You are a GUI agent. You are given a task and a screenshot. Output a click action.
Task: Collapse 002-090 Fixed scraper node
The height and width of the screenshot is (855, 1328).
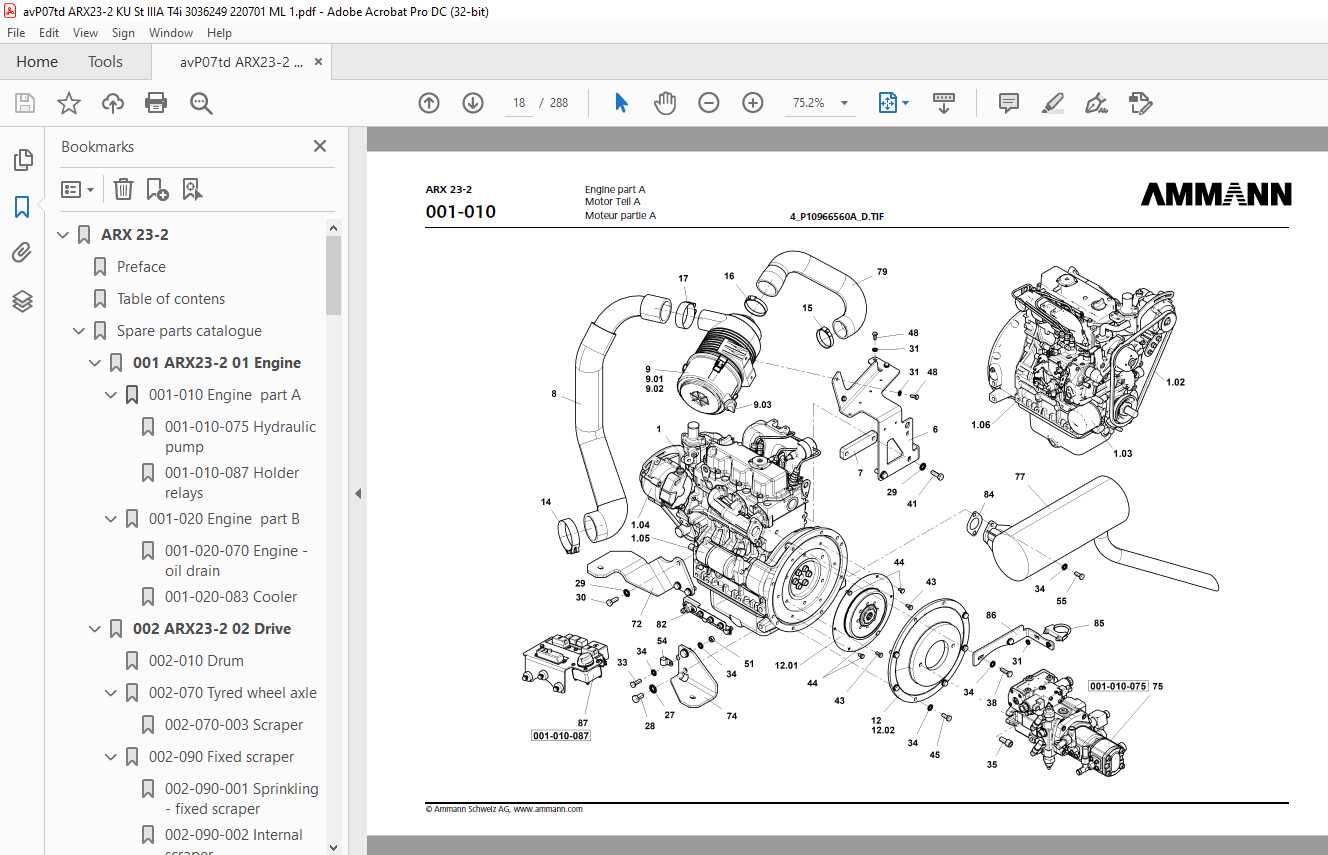[x=111, y=757]
